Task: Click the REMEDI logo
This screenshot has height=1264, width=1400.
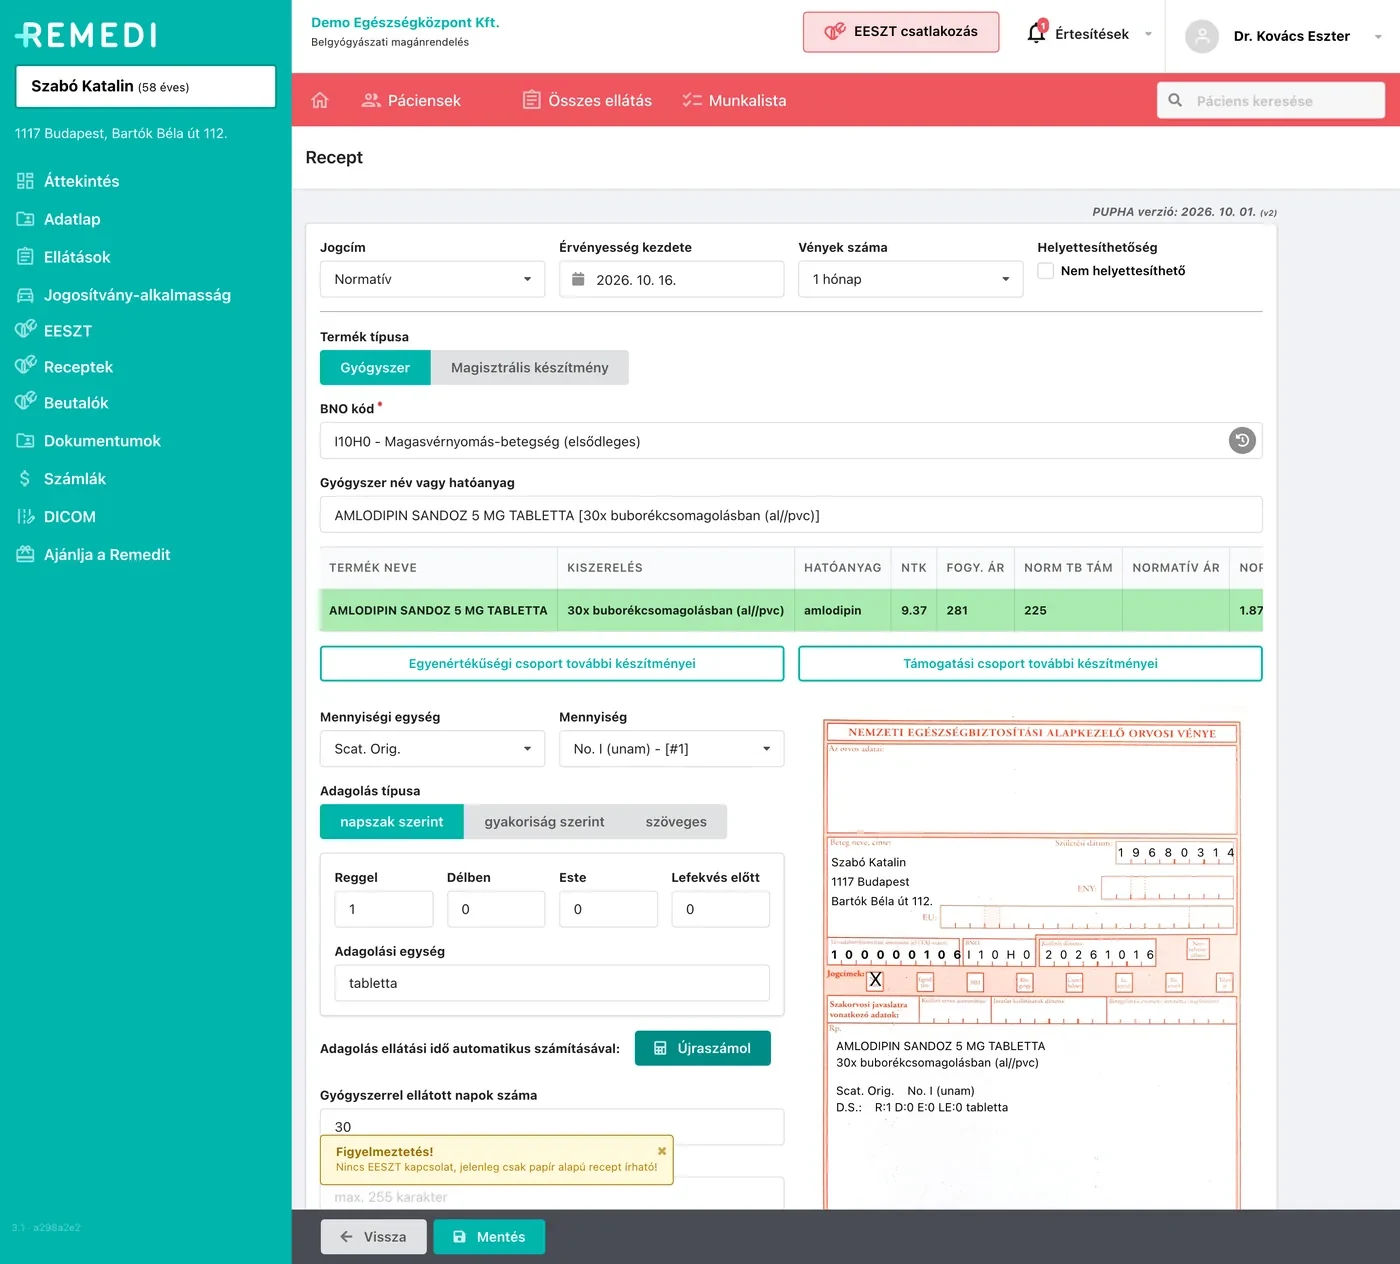Action: click(86, 35)
